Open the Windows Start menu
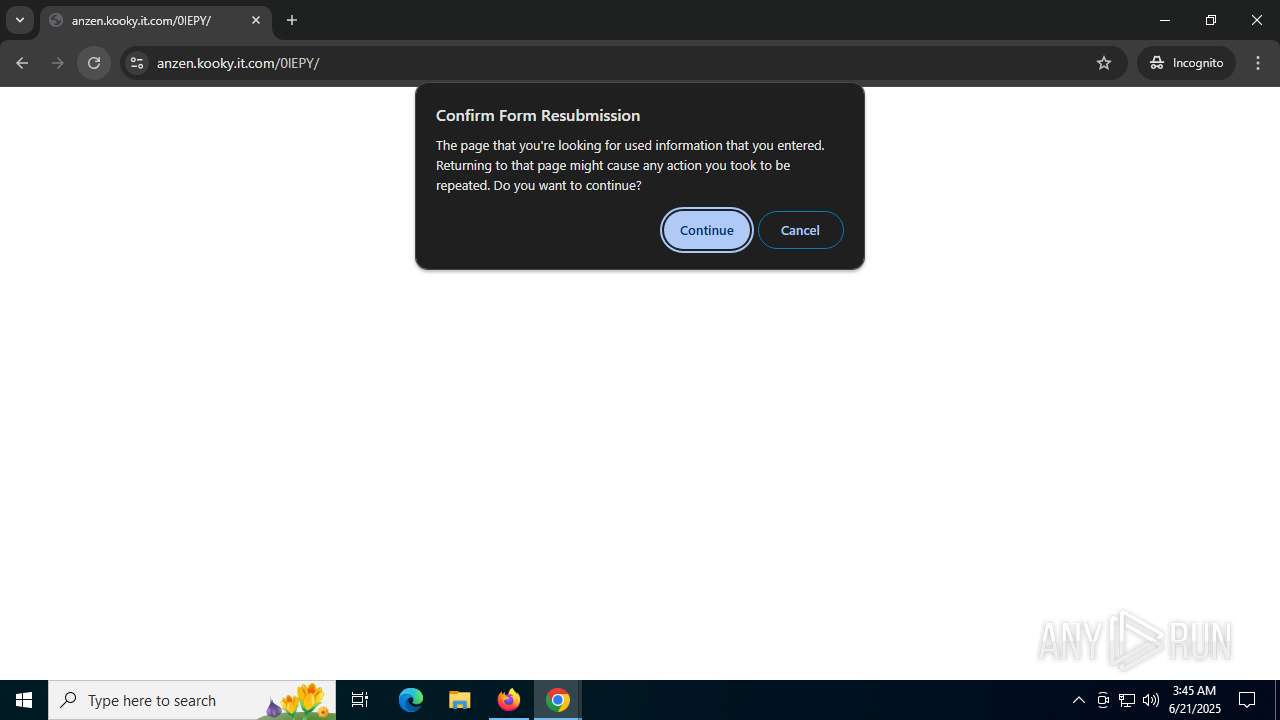This screenshot has width=1280, height=720. click(24, 700)
